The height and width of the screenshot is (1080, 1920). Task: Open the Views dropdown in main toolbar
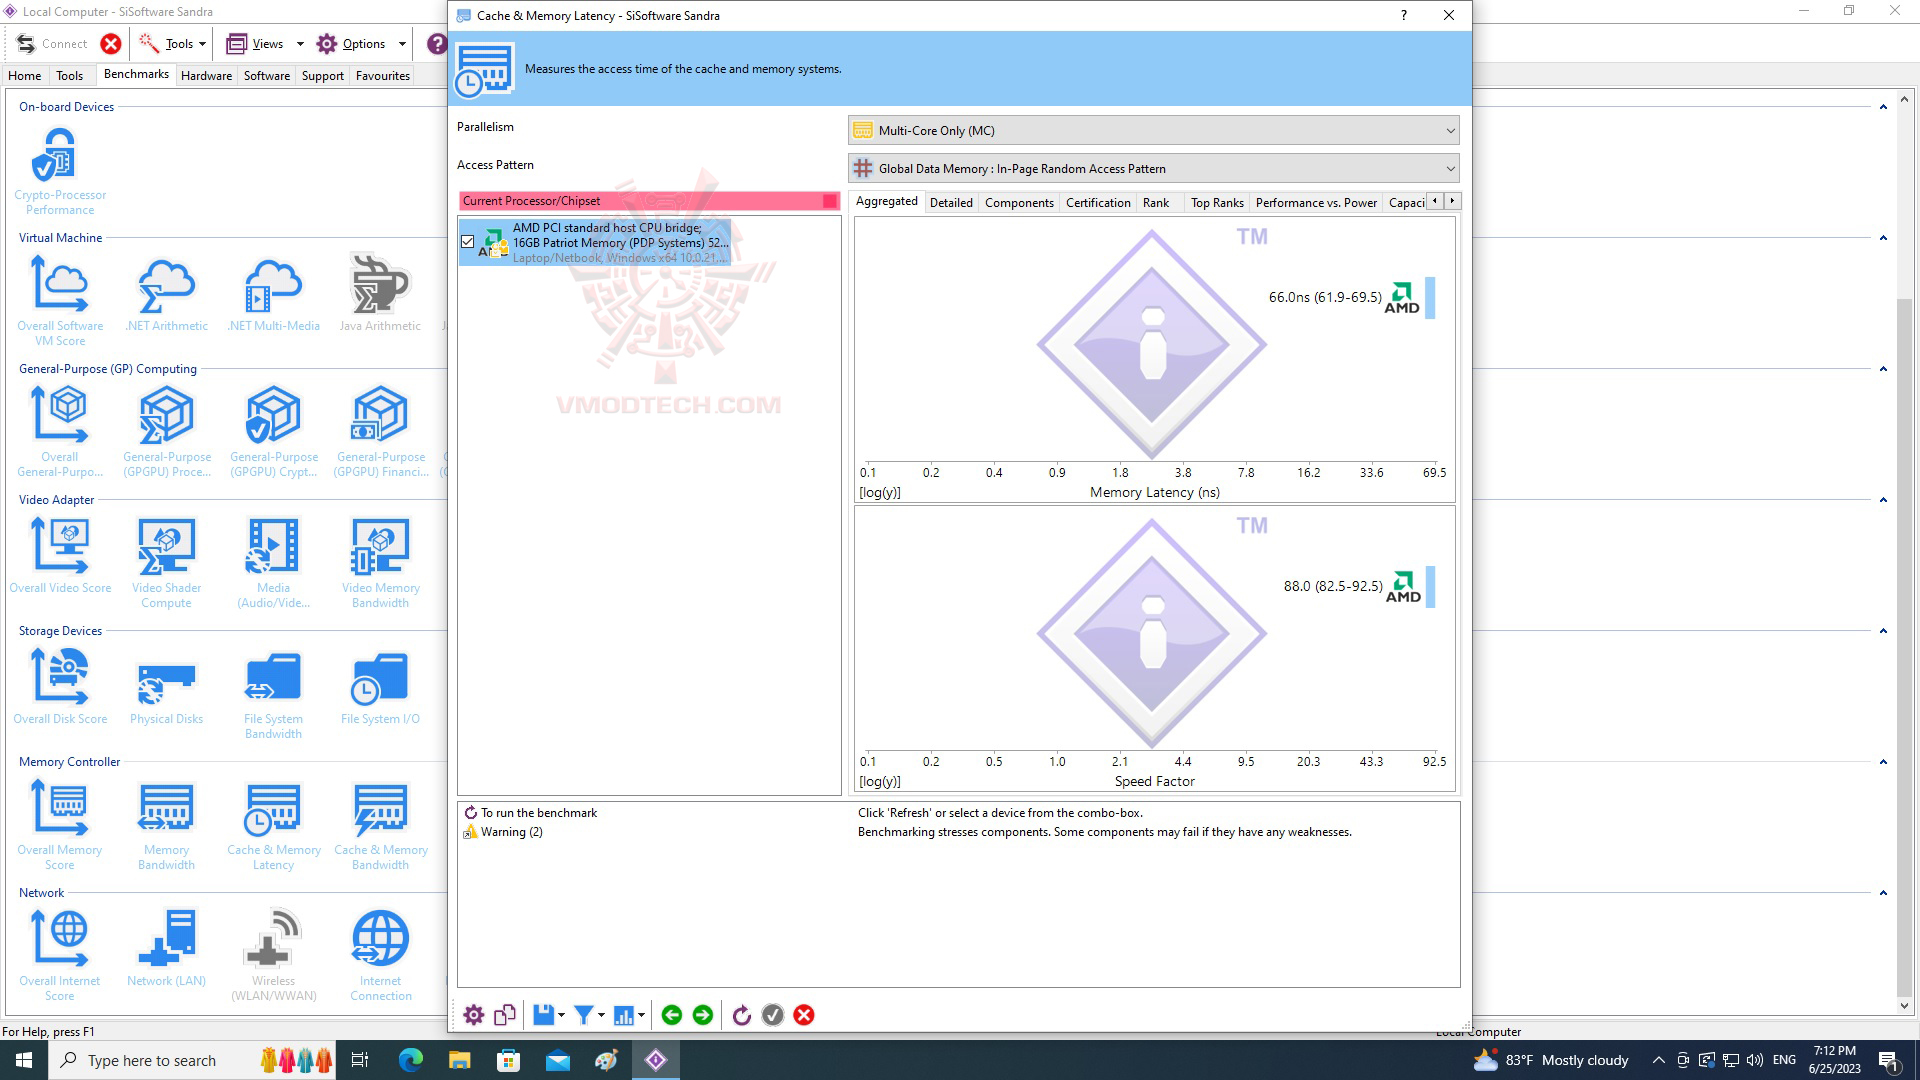[300, 44]
